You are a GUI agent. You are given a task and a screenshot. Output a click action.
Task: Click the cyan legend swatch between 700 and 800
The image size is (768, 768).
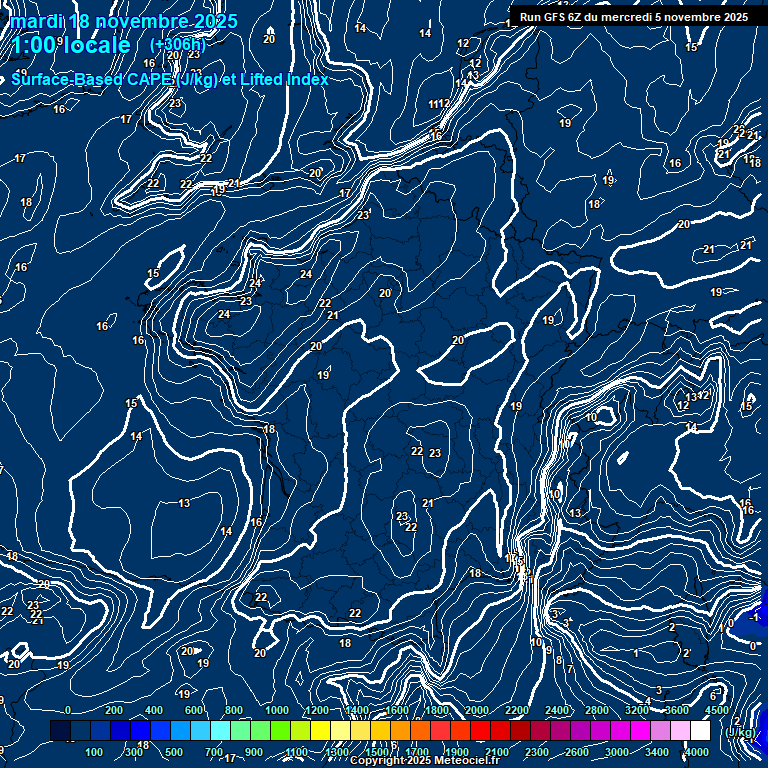click(x=220, y=730)
